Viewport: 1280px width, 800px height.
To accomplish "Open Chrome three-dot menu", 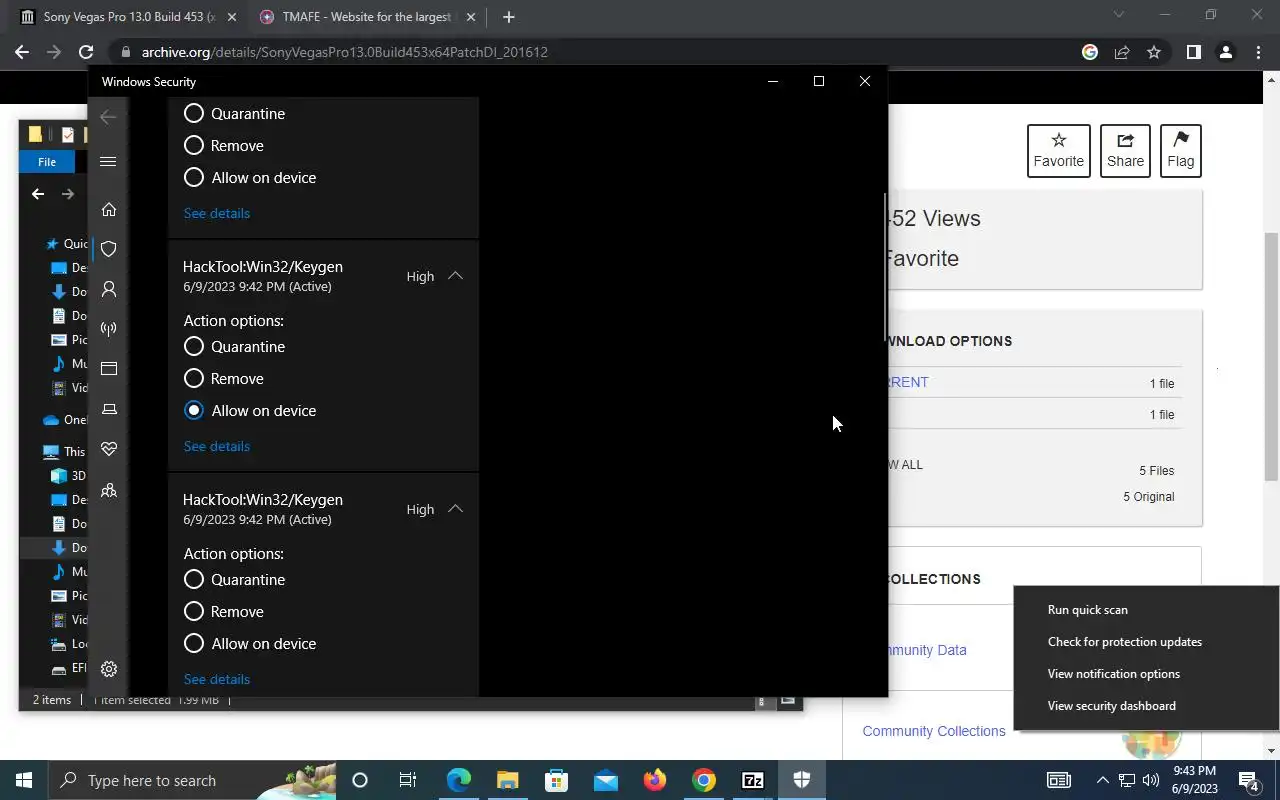I will (1258, 52).
